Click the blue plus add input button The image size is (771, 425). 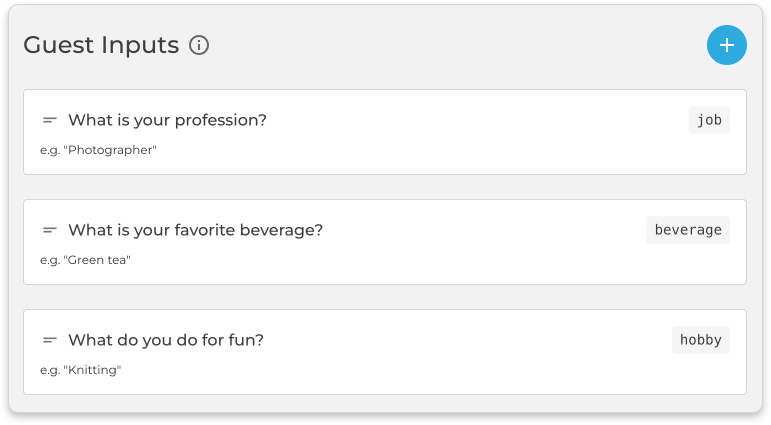(x=727, y=45)
